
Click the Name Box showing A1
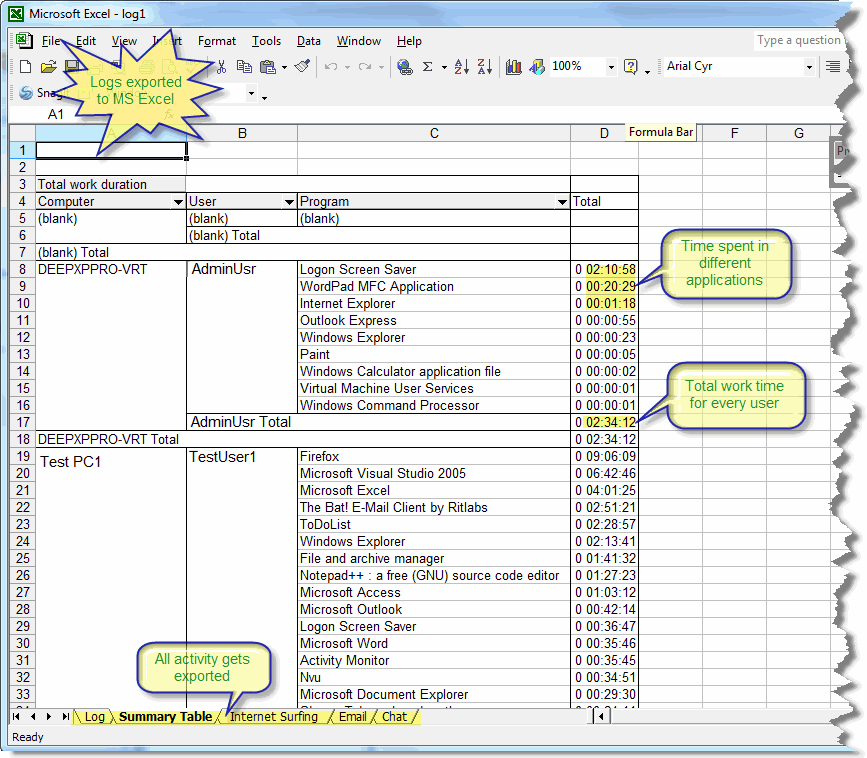coord(55,114)
